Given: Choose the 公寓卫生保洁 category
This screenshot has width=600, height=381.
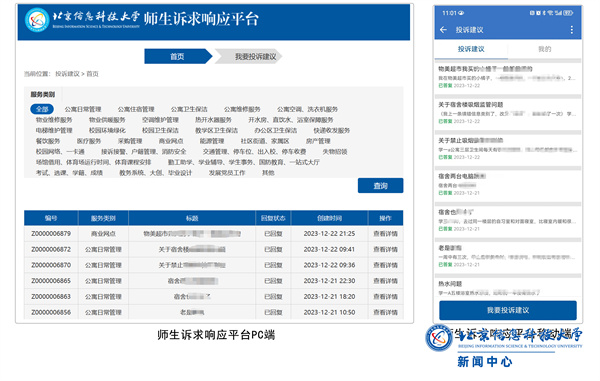Looking at the screenshot, I should [x=189, y=109].
